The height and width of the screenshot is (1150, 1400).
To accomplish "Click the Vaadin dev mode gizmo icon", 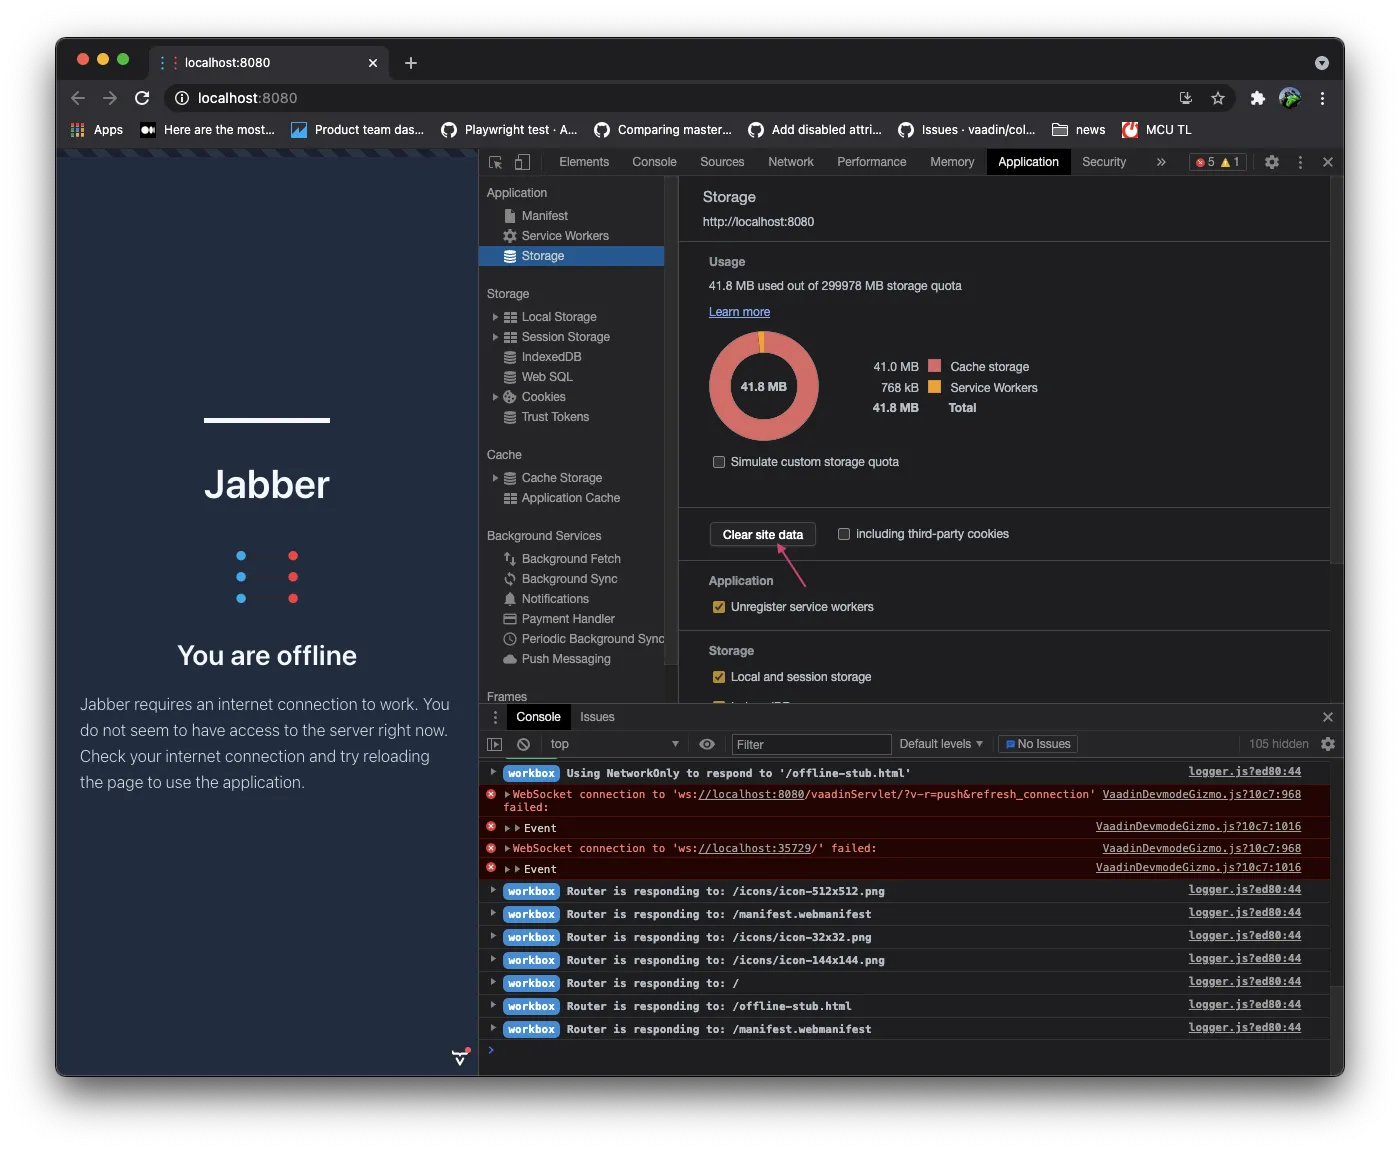I will pyautogui.click(x=461, y=1056).
